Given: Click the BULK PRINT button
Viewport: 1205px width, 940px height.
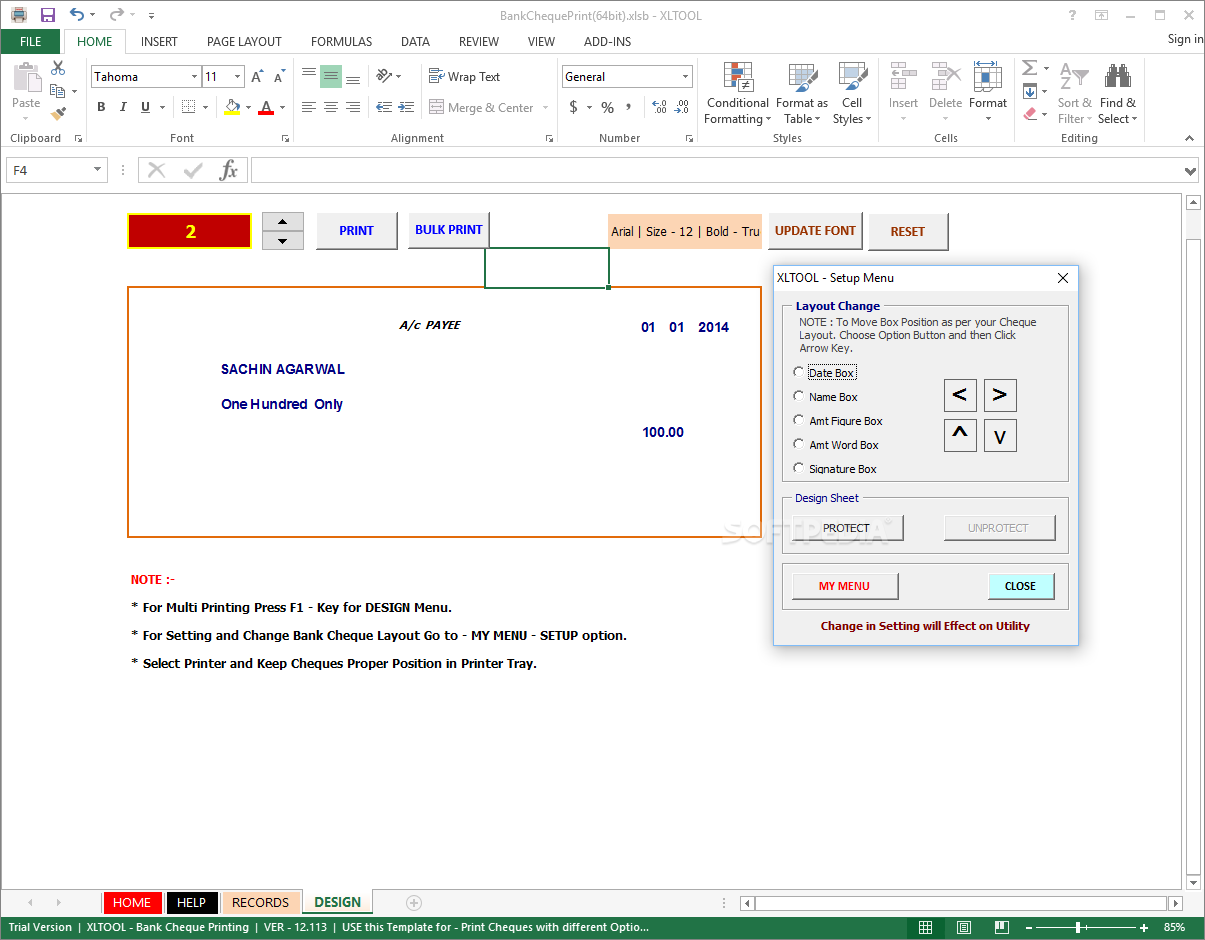Looking at the screenshot, I should pyautogui.click(x=449, y=230).
